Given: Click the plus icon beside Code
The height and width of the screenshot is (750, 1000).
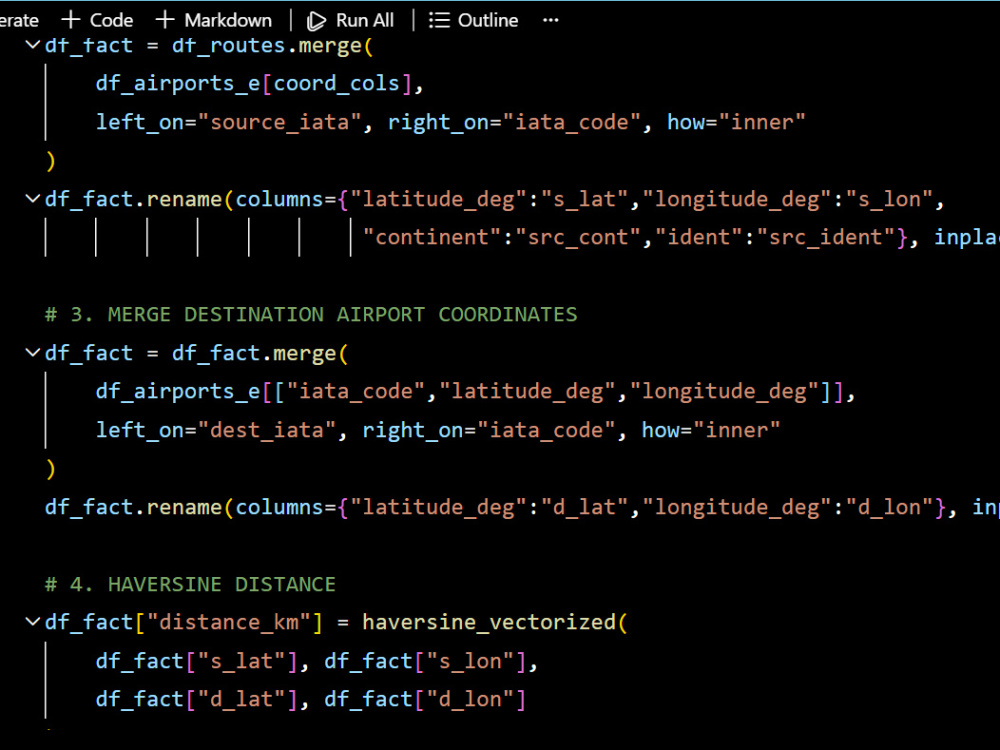Looking at the screenshot, I should pyautogui.click(x=70, y=20).
